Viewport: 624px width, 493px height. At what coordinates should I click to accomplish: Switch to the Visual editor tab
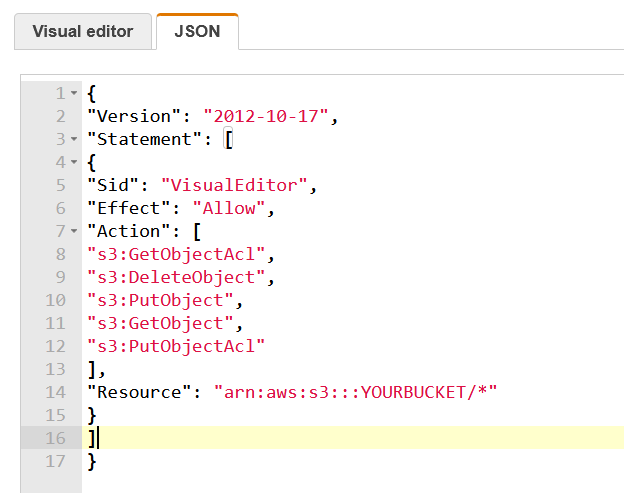click(x=83, y=31)
